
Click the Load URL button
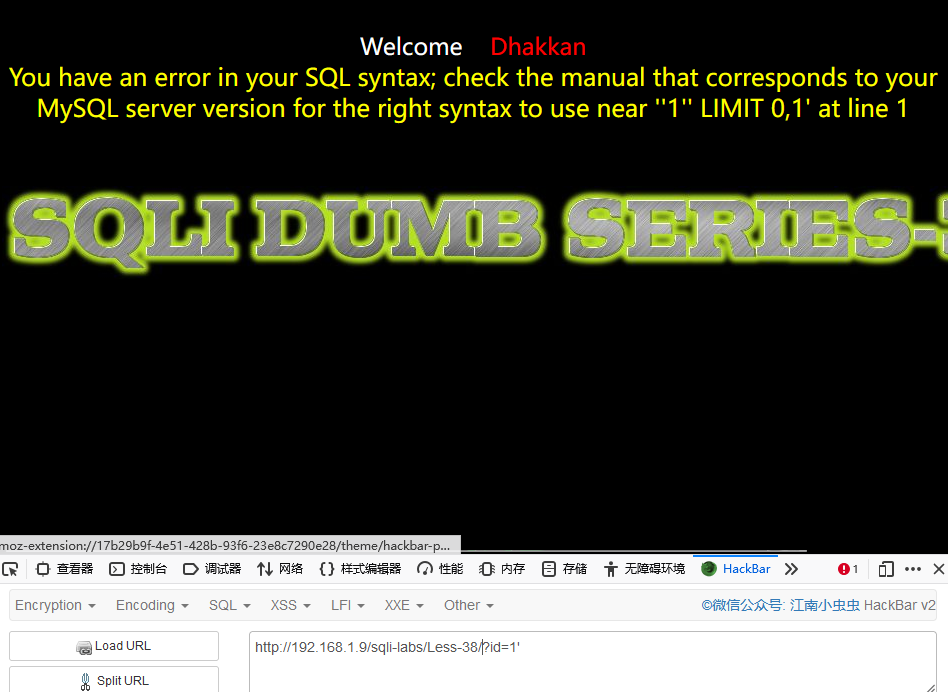(x=114, y=646)
